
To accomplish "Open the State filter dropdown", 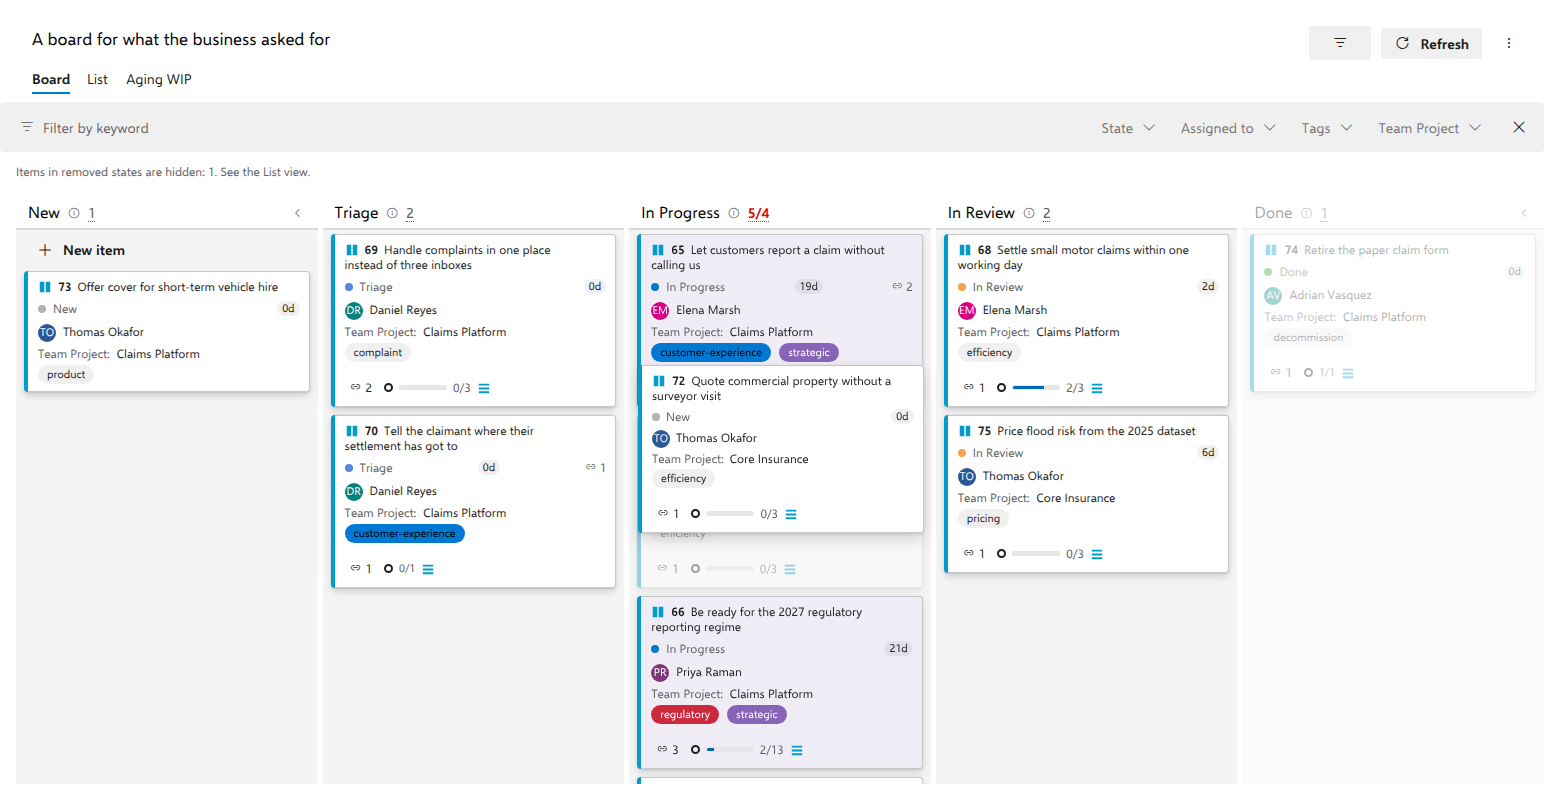I will click(x=1128, y=128).
